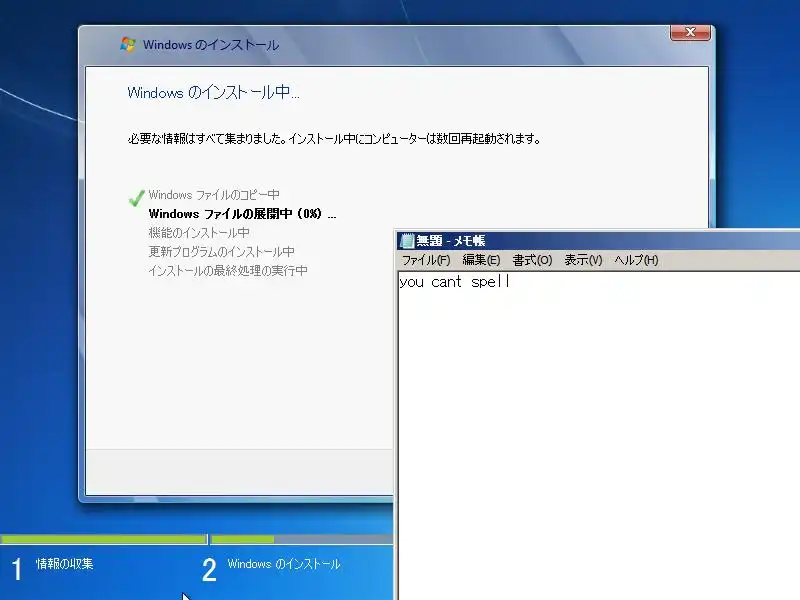Viewport: 800px width, 600px height.
Task: Click the Notepad icon in メモ帳 title bar
Action: click(x=407, y=240)
